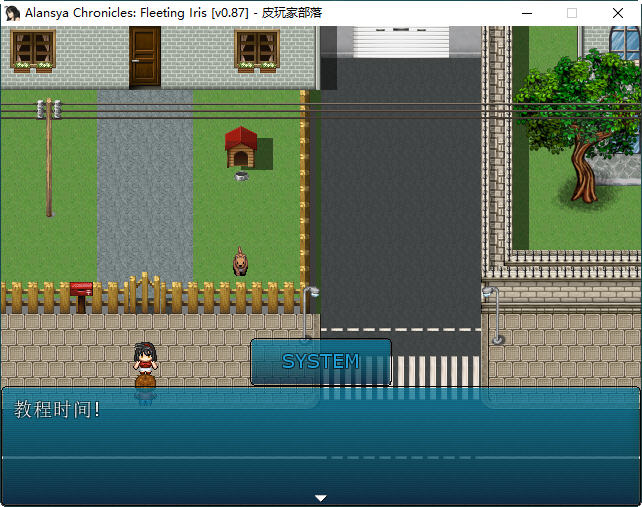642x507 pixels.
Task: Click the wooden front door of house
Action: [145, 56]
